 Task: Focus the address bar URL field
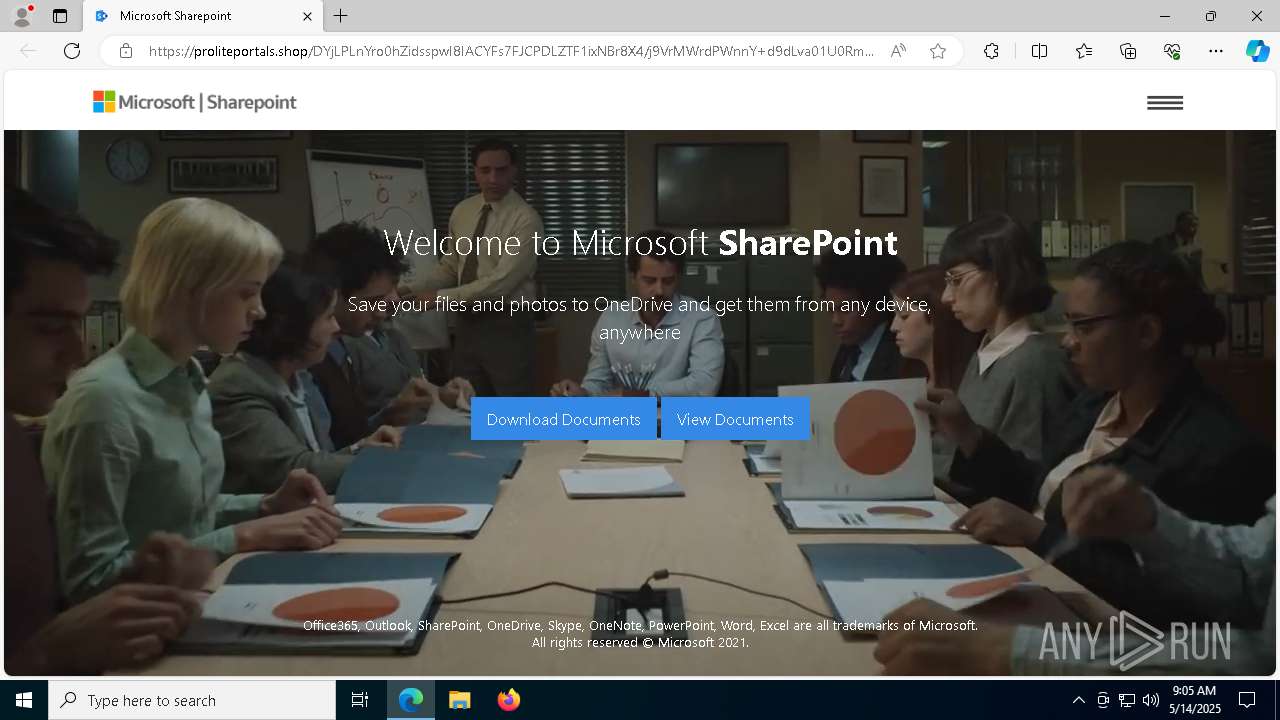coord(510,51)
